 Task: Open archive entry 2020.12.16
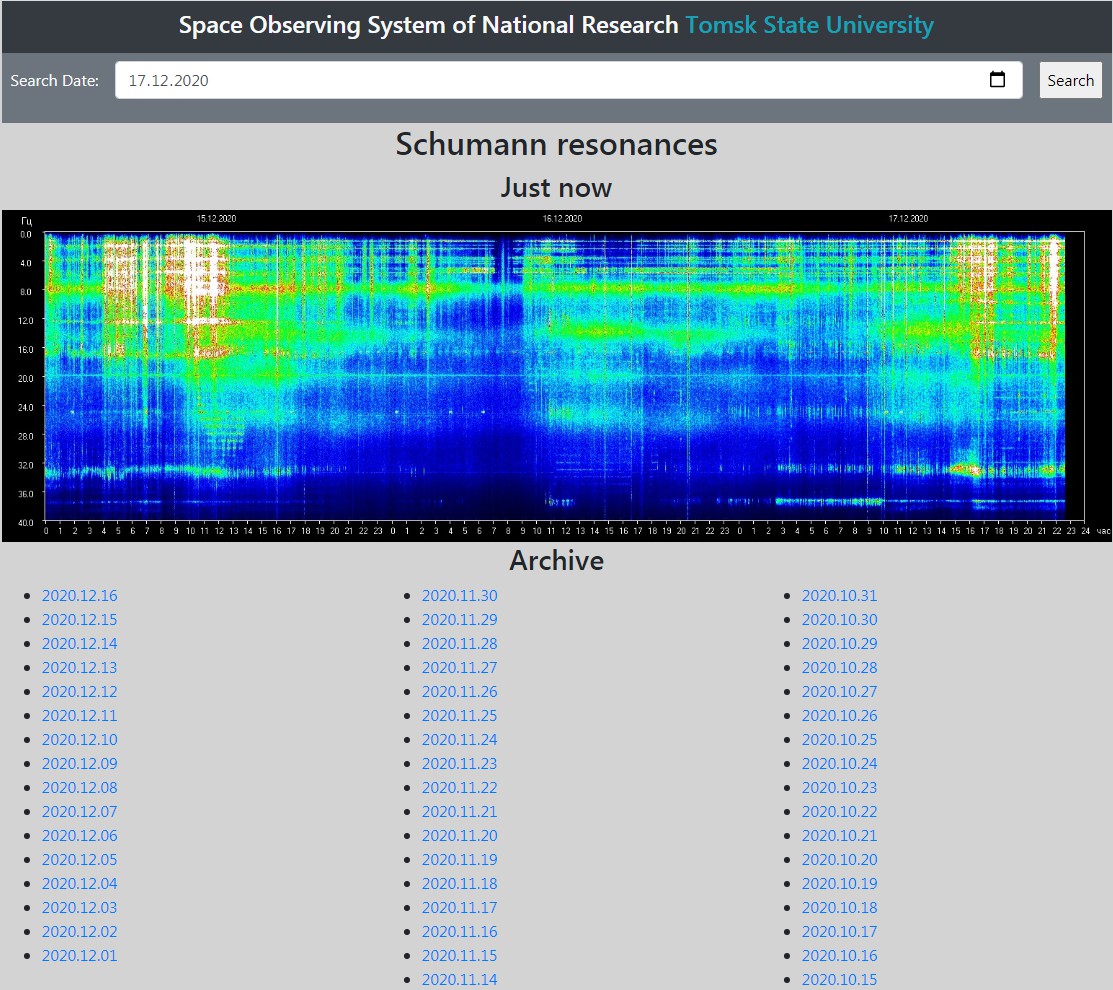79,596
